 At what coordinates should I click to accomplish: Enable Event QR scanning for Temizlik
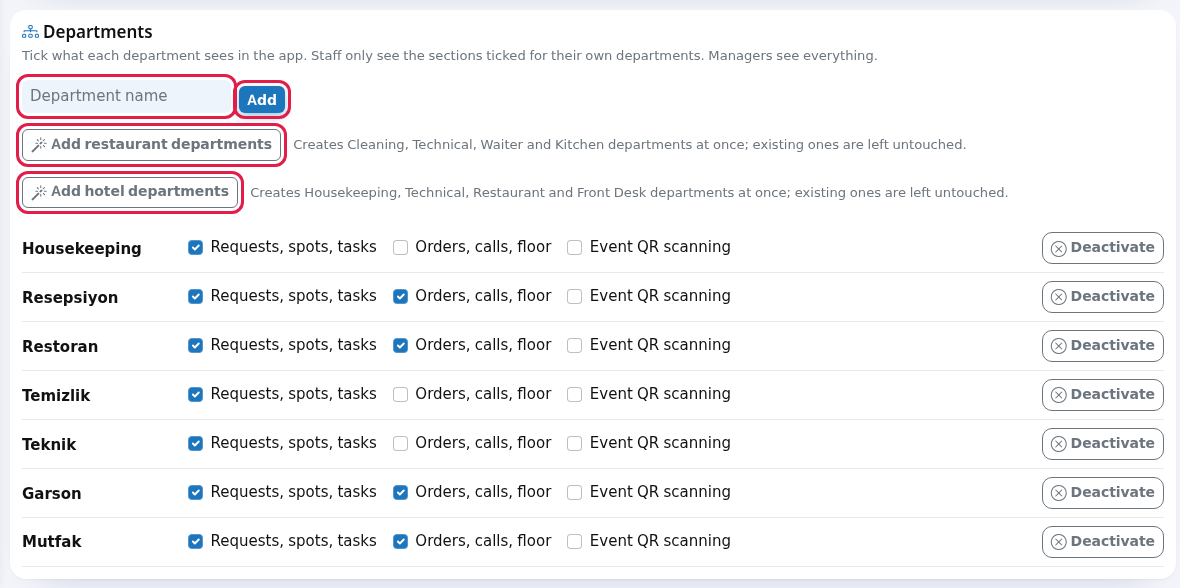[574, 395]
